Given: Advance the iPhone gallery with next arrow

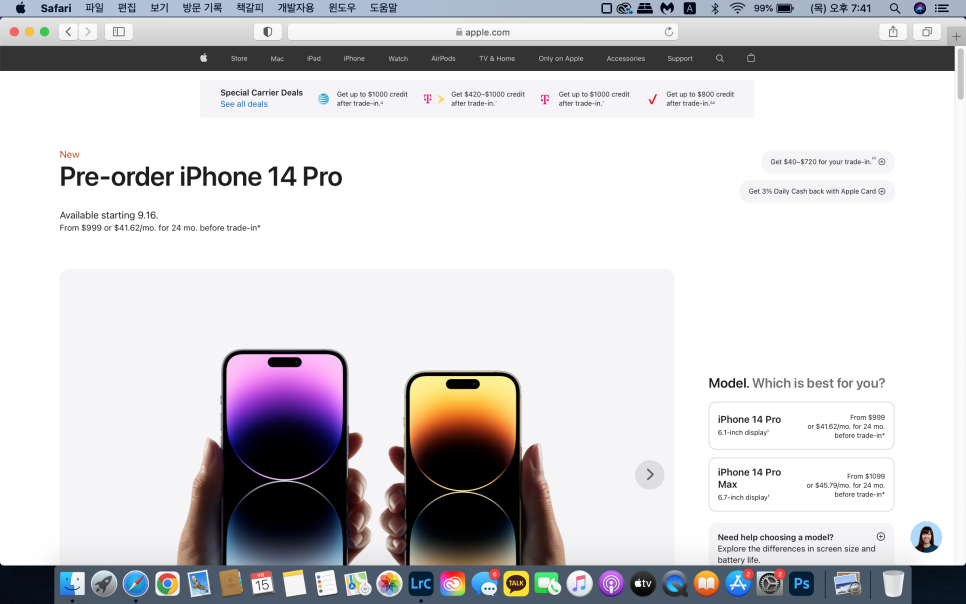Looking at the screenshot, I should click(649, 475).
